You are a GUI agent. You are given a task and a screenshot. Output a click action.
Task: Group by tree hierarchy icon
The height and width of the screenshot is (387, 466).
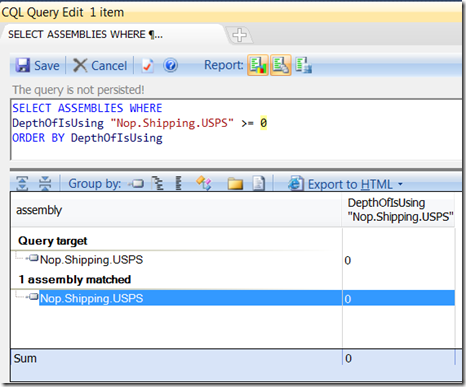coord(157,183)
